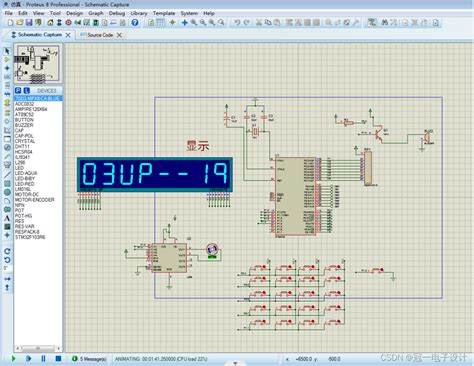Open the Library menu

point(139,13)
